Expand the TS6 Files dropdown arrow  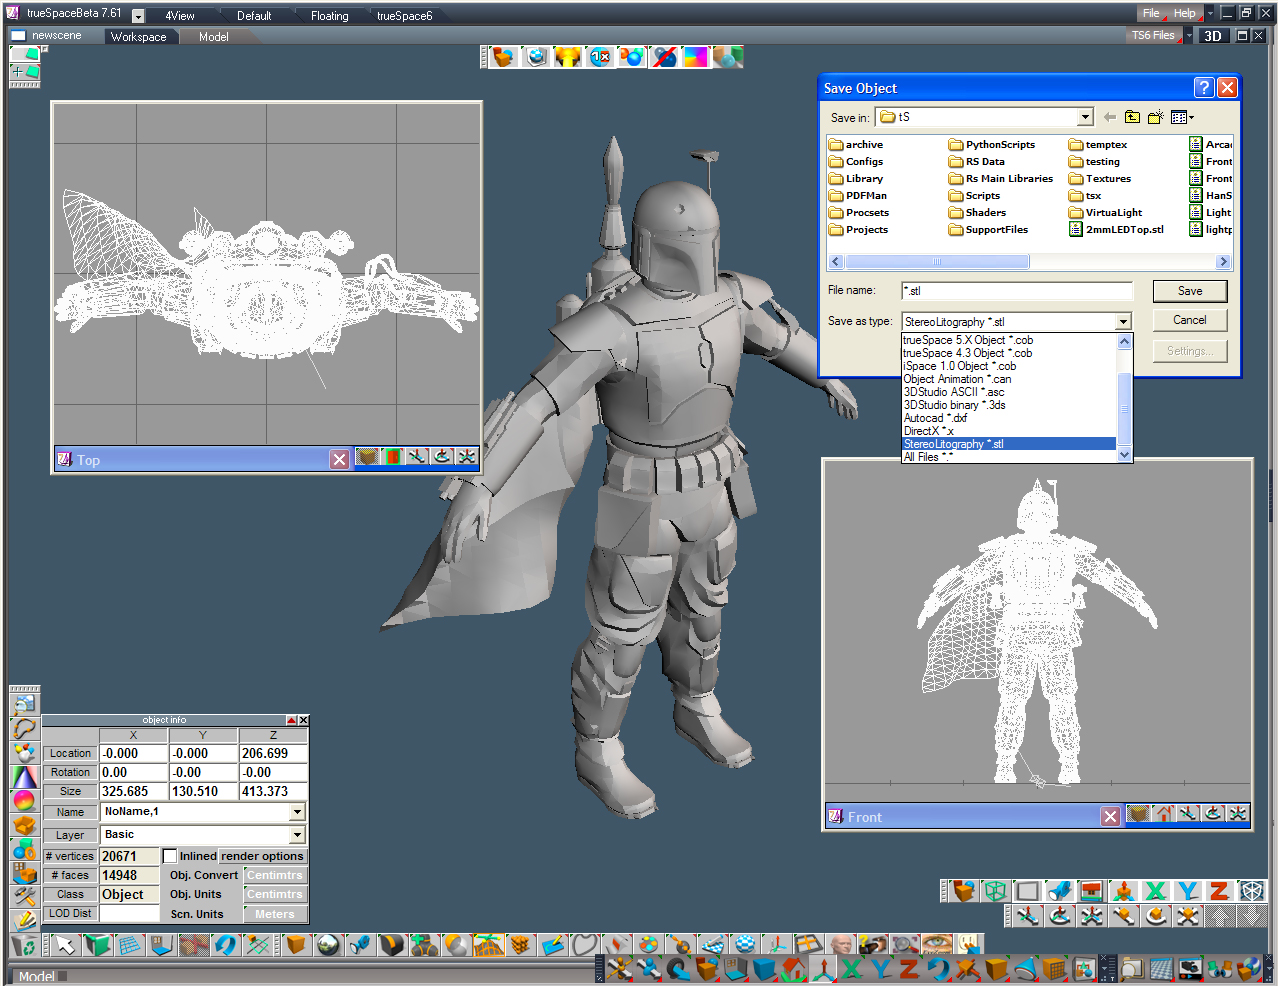(1189, 36)
